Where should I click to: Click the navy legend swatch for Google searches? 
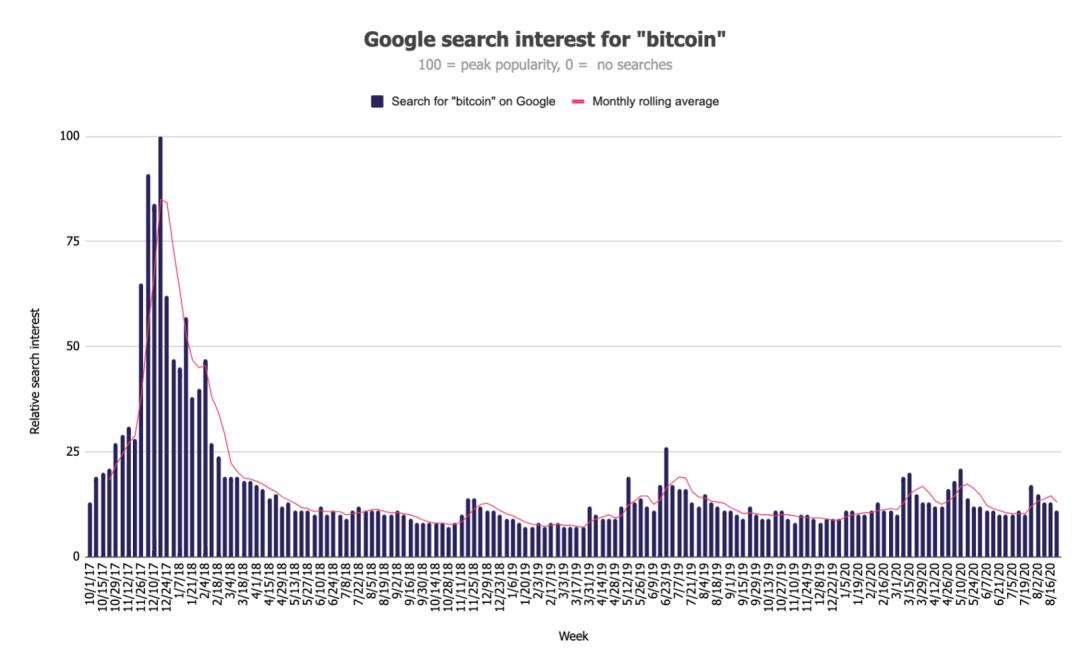377,101
